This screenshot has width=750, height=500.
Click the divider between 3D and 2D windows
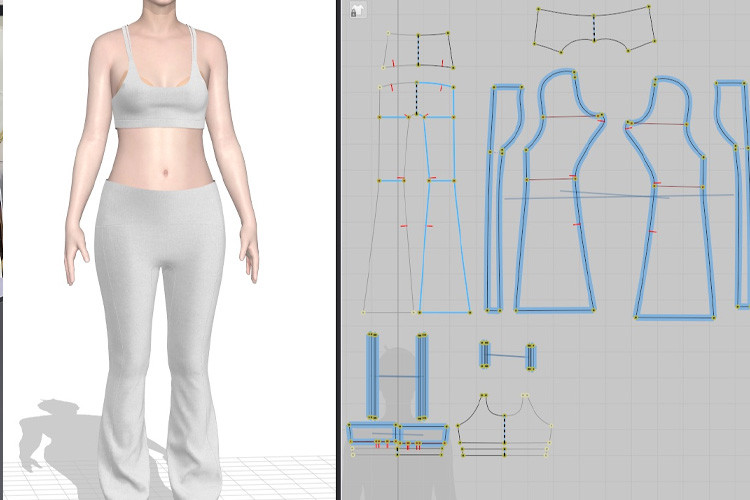[338, 250]
